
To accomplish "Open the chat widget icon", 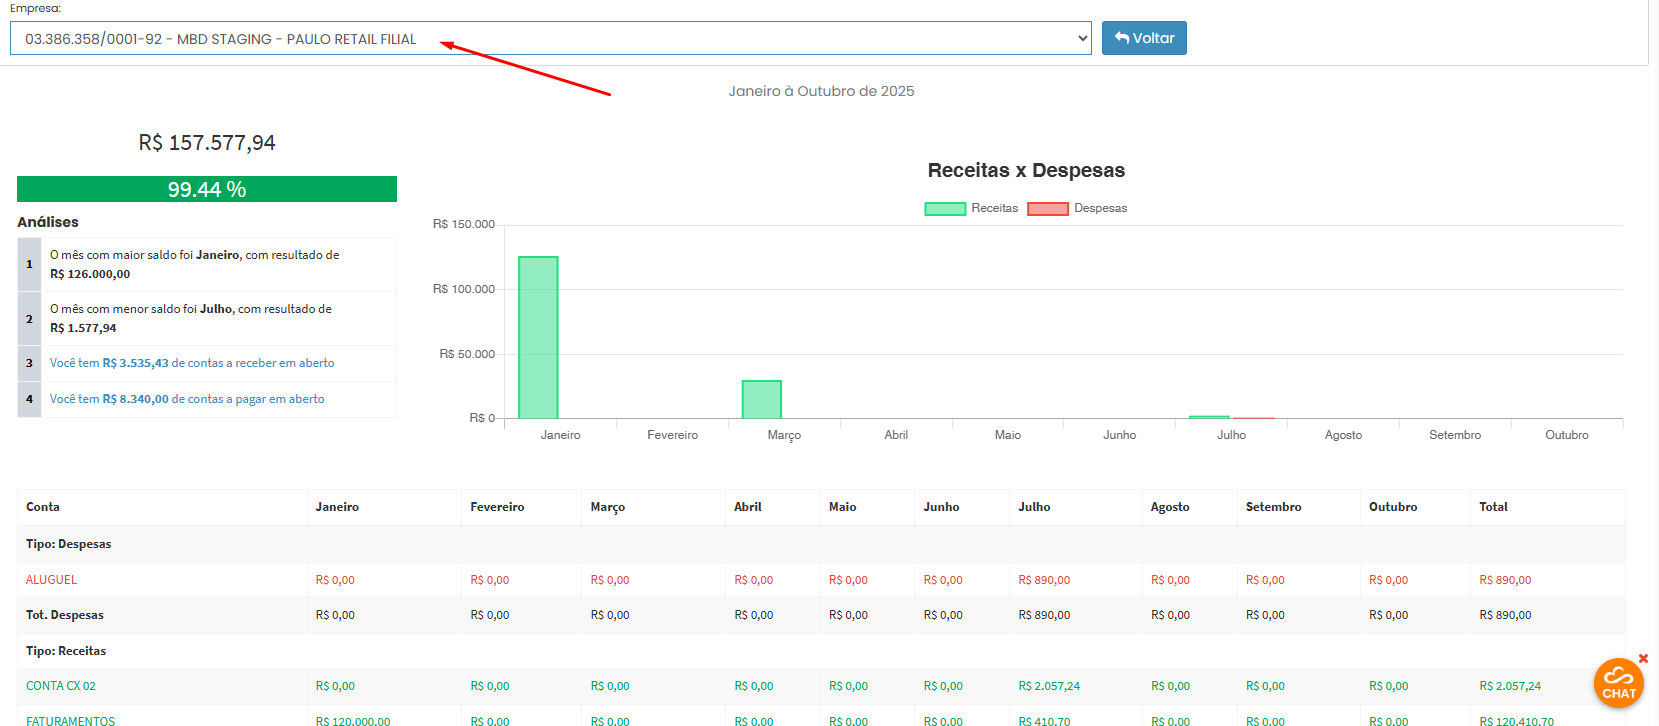I will tap(1618, 683).
